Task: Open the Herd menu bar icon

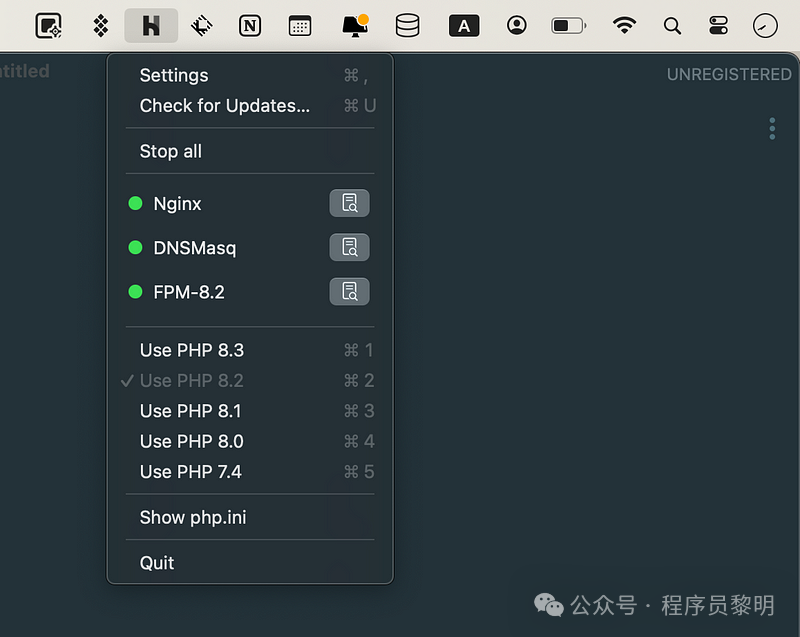Action: [151, 26]
